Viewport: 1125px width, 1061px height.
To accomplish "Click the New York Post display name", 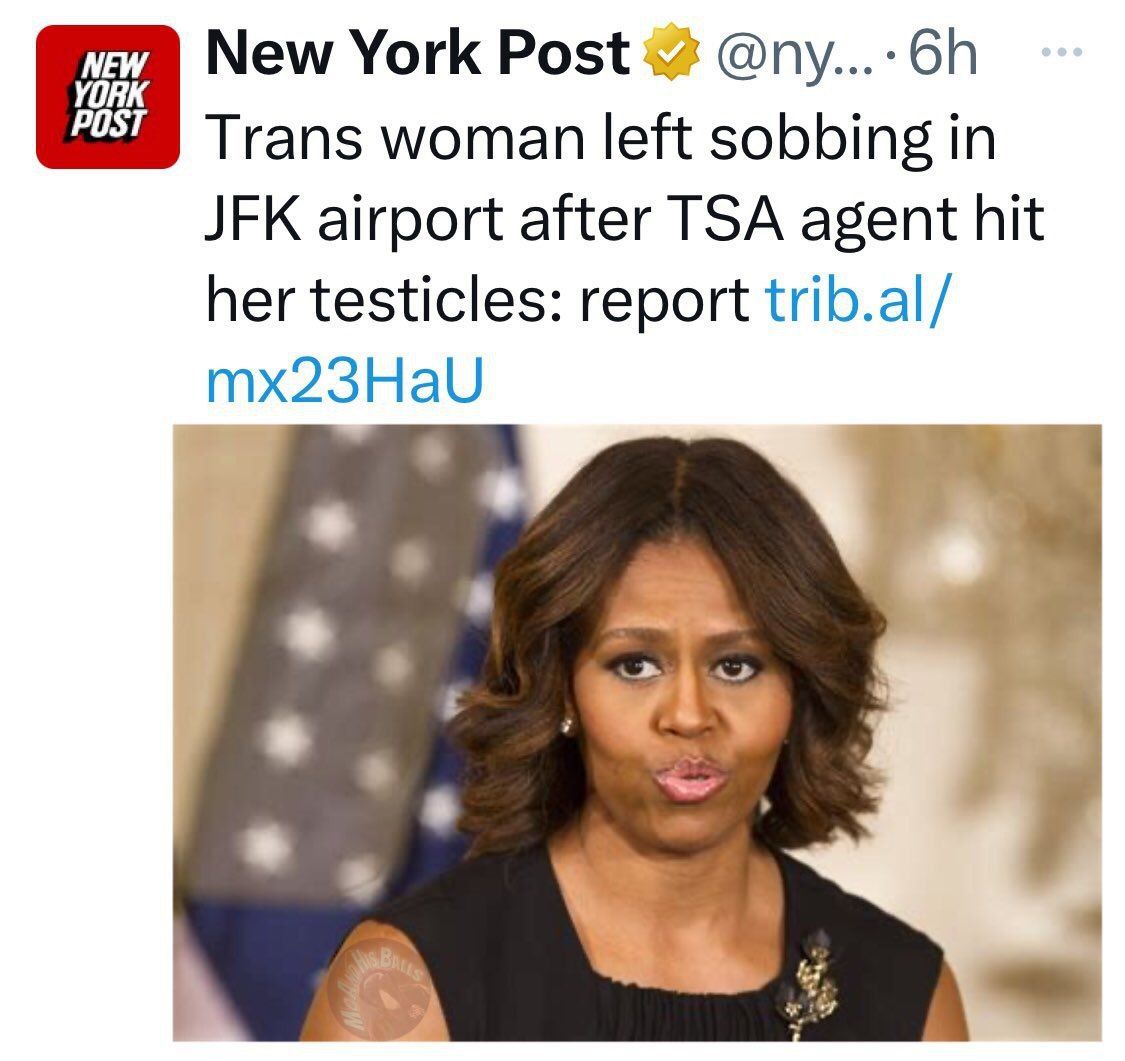I will (x=418, y=52).
